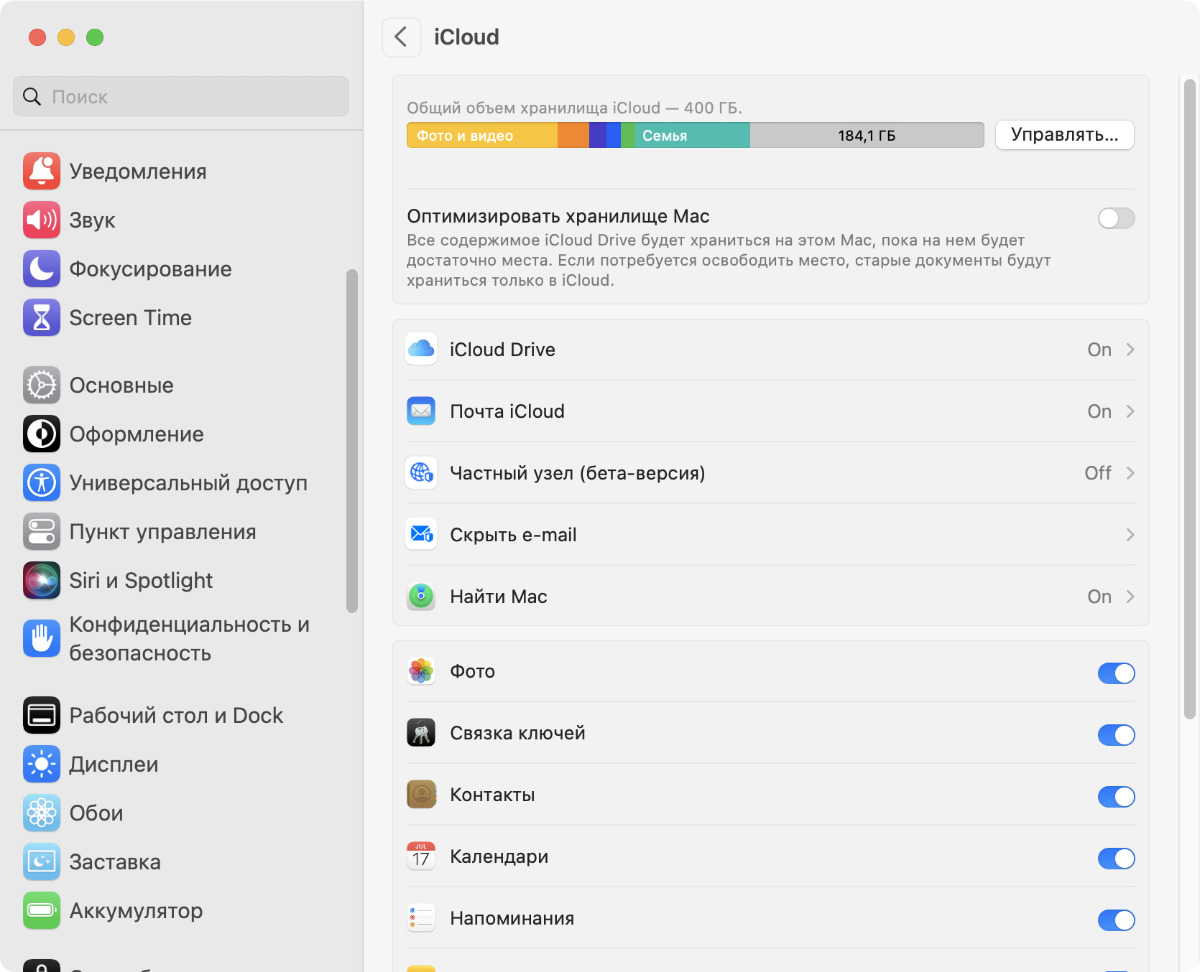1200x972 pixels.
Task: Click the iCloud Drive cloud icon
Action: tap(421, 349)
